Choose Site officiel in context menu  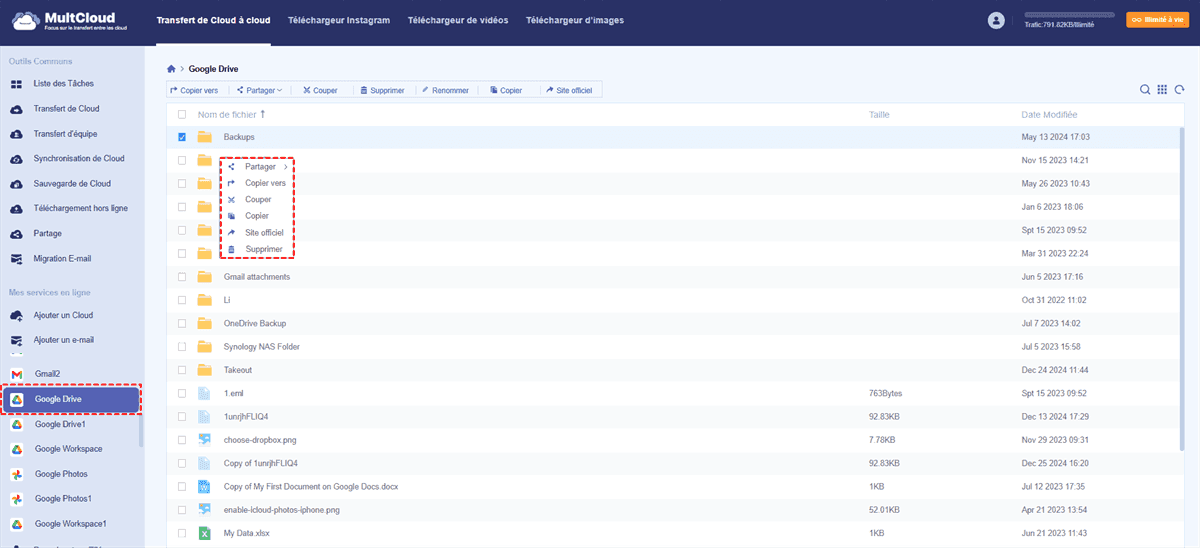[x=258, y=233]
